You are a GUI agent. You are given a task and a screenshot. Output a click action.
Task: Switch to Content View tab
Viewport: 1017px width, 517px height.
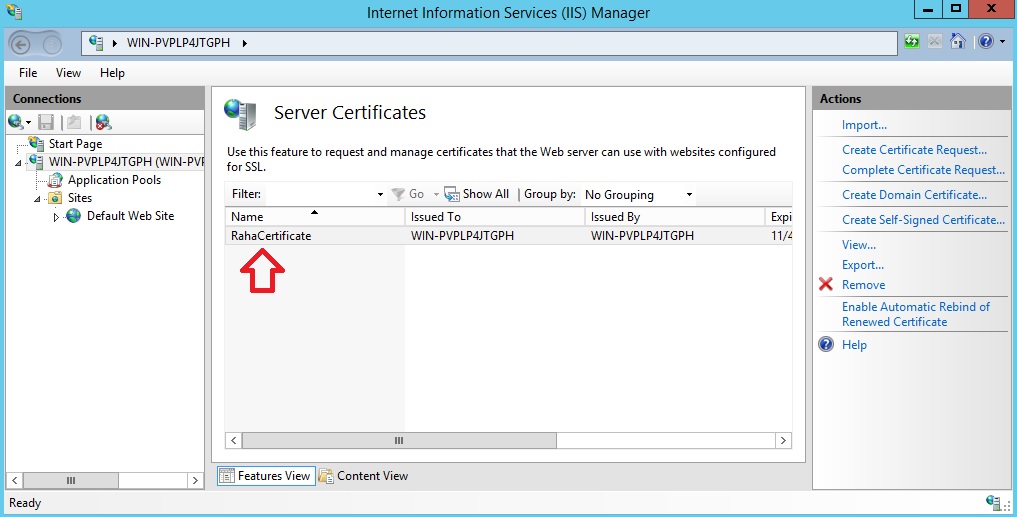tap(363, 476)
